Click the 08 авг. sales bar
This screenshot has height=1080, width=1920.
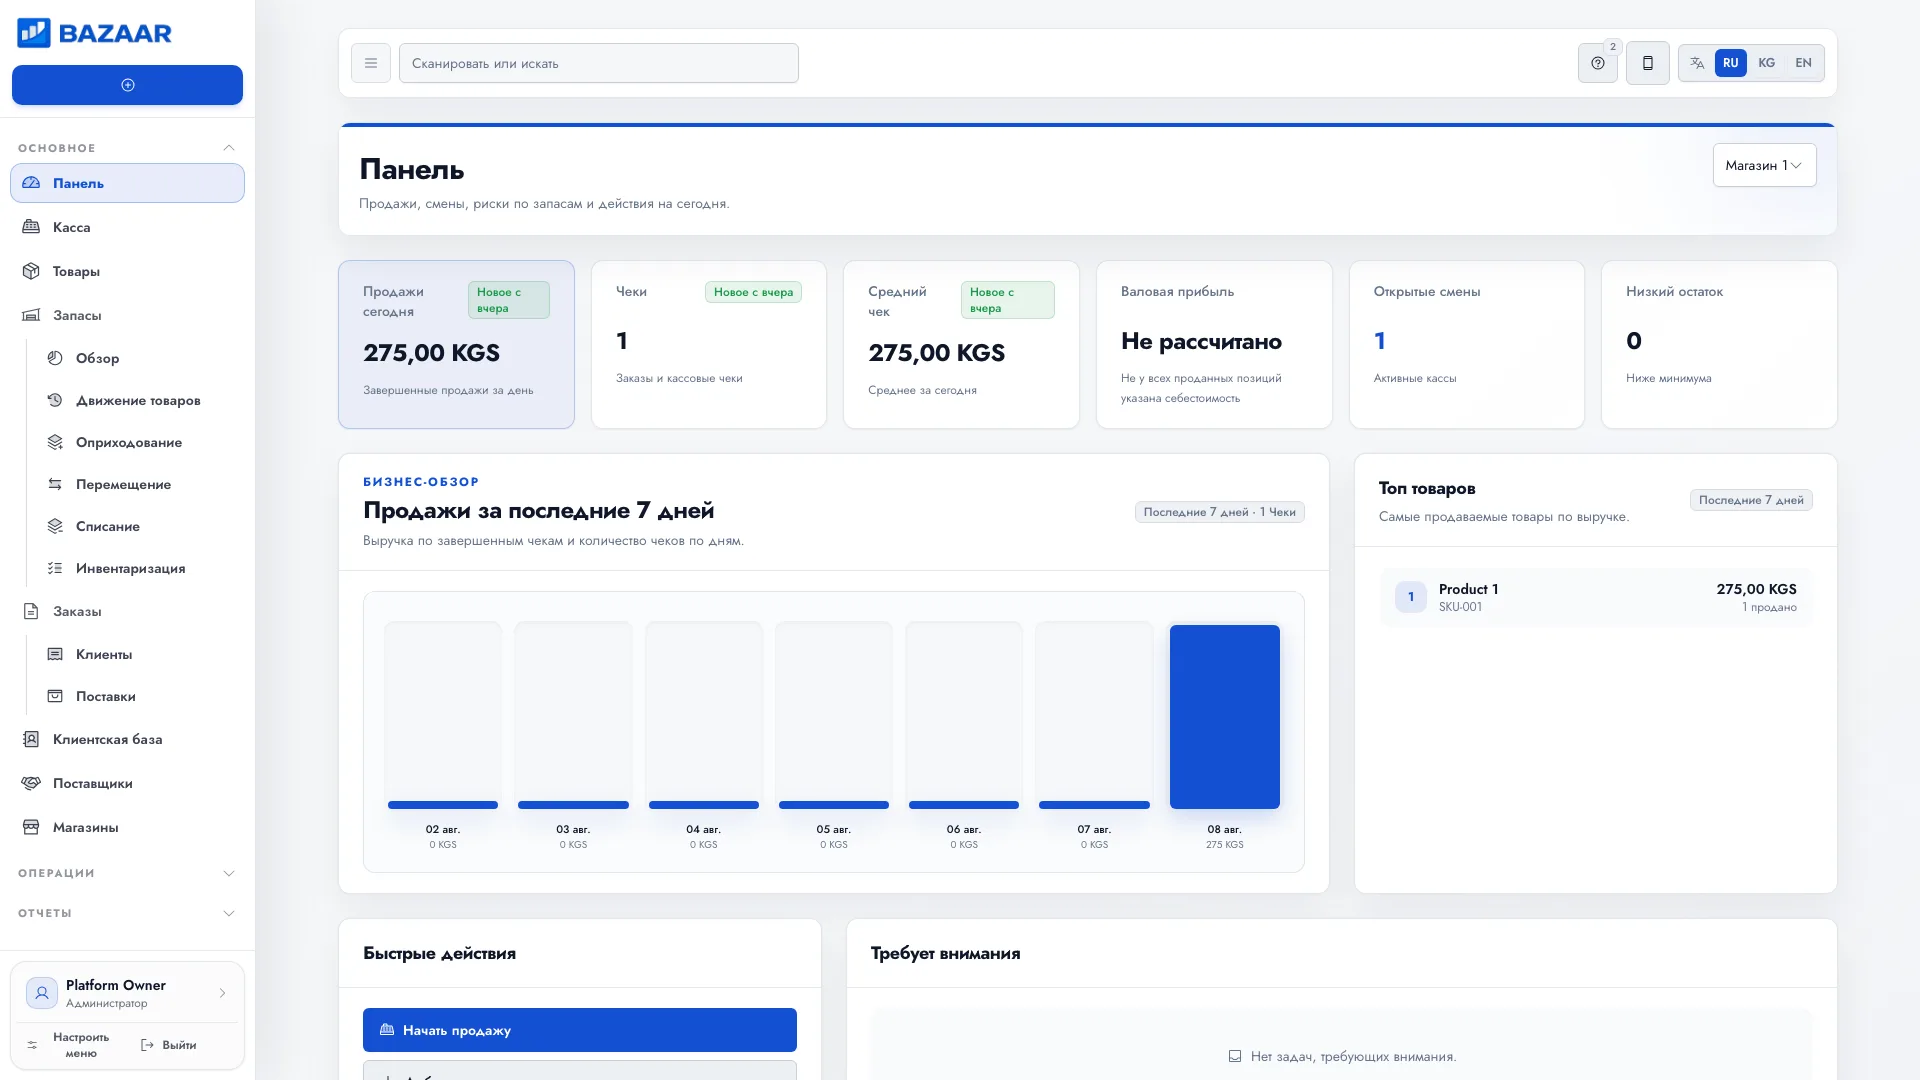(x=1225, y=716)
